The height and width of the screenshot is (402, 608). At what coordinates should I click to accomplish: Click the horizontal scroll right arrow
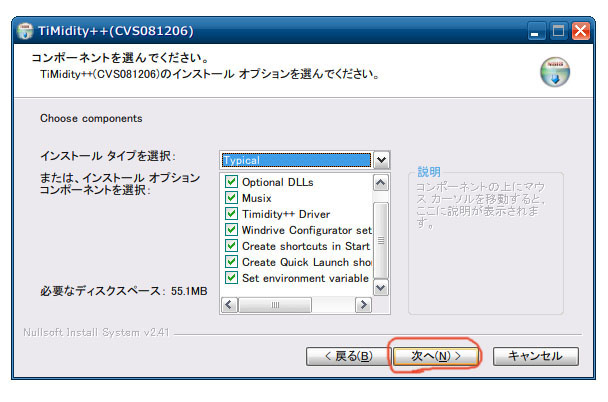tap(363, 305)
